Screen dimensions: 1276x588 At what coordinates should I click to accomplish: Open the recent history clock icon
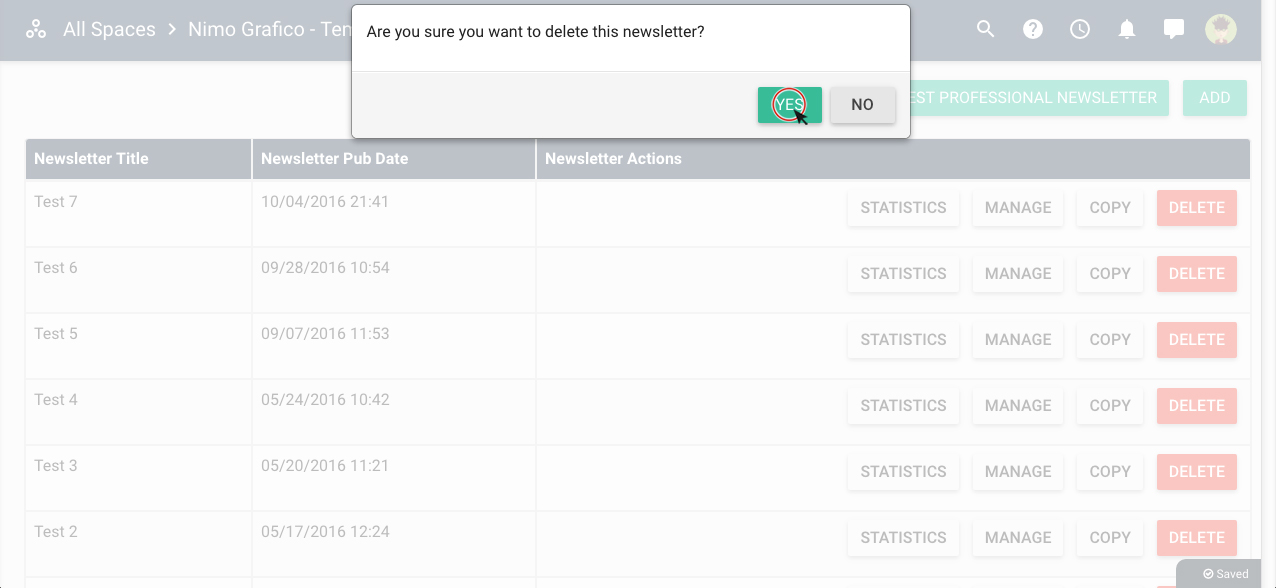click(x=1080, y=29)
